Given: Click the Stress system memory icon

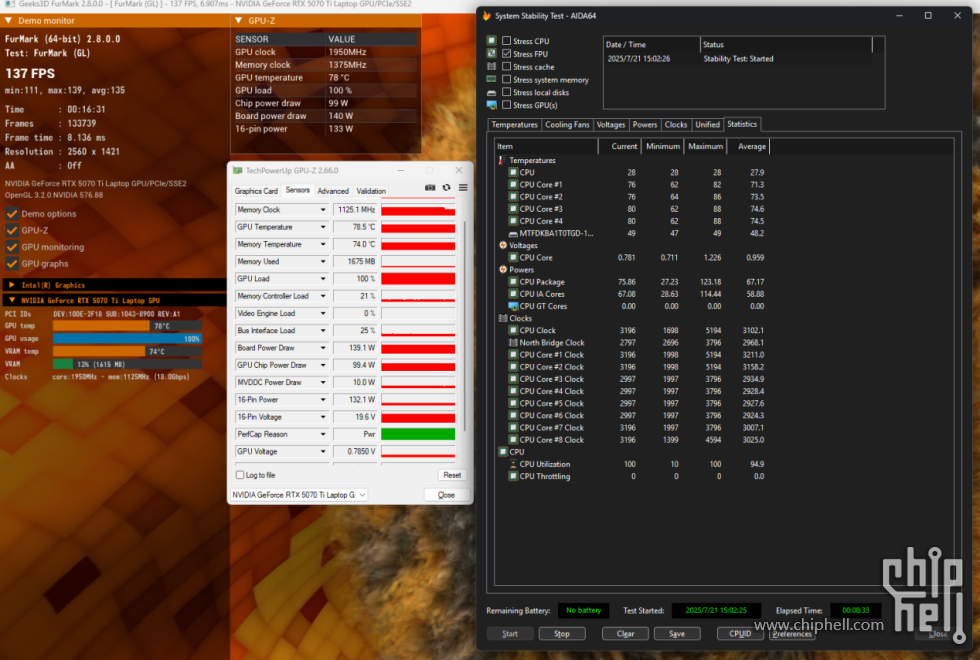Looking at the screenshot, I should 492,79.
